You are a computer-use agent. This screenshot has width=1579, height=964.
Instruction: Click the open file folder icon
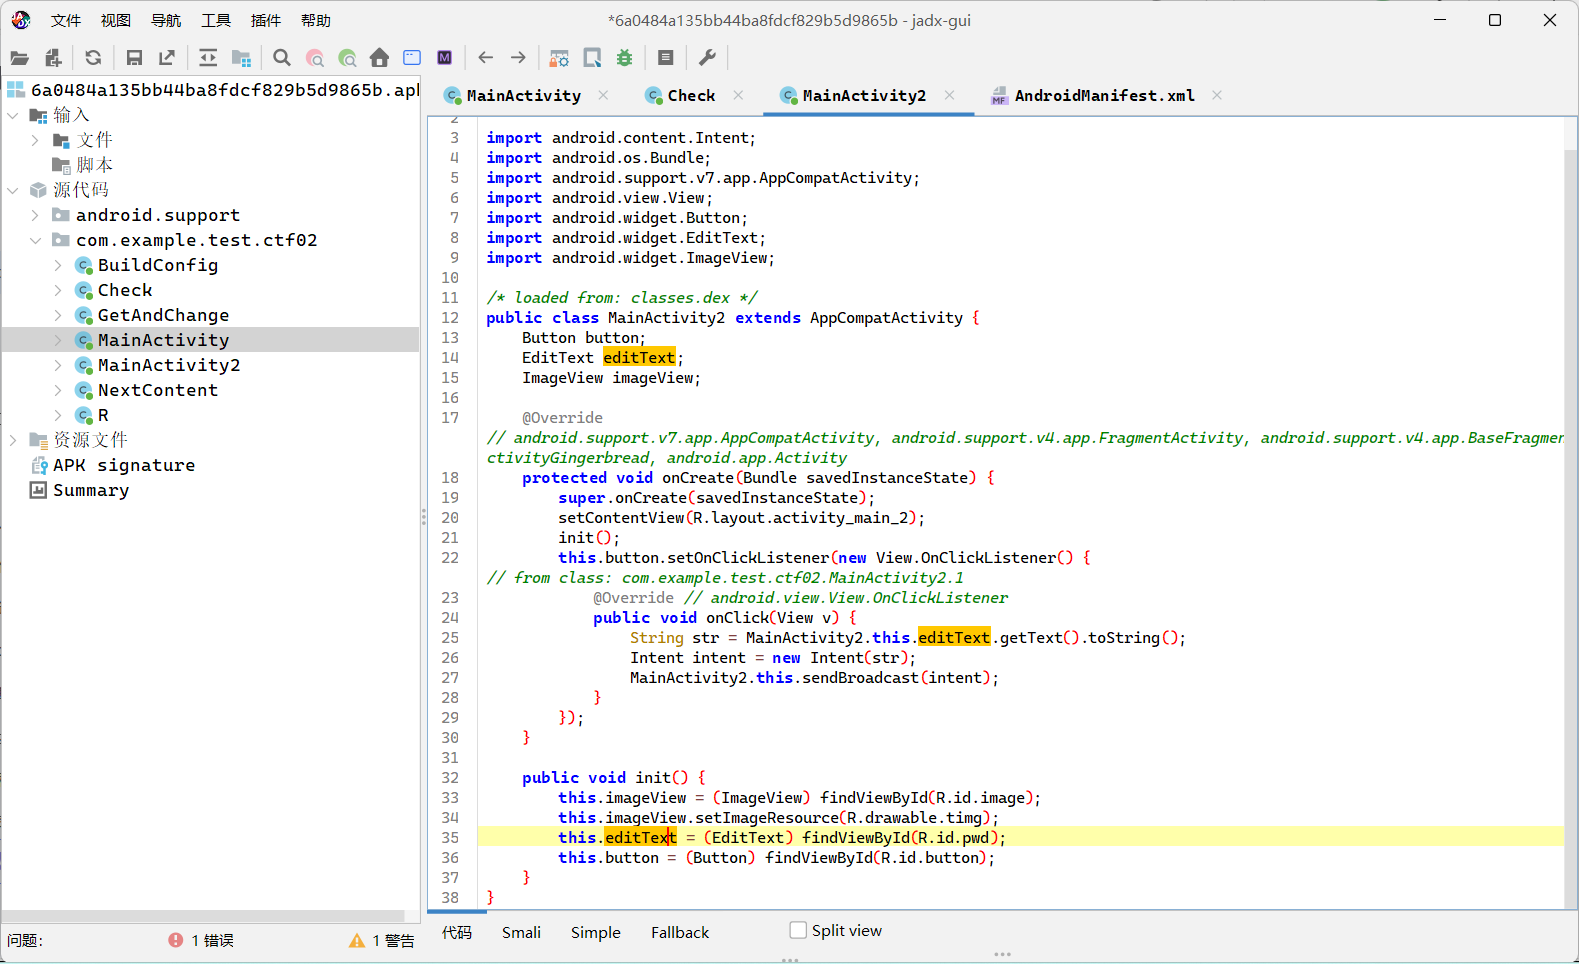(19, 58)
